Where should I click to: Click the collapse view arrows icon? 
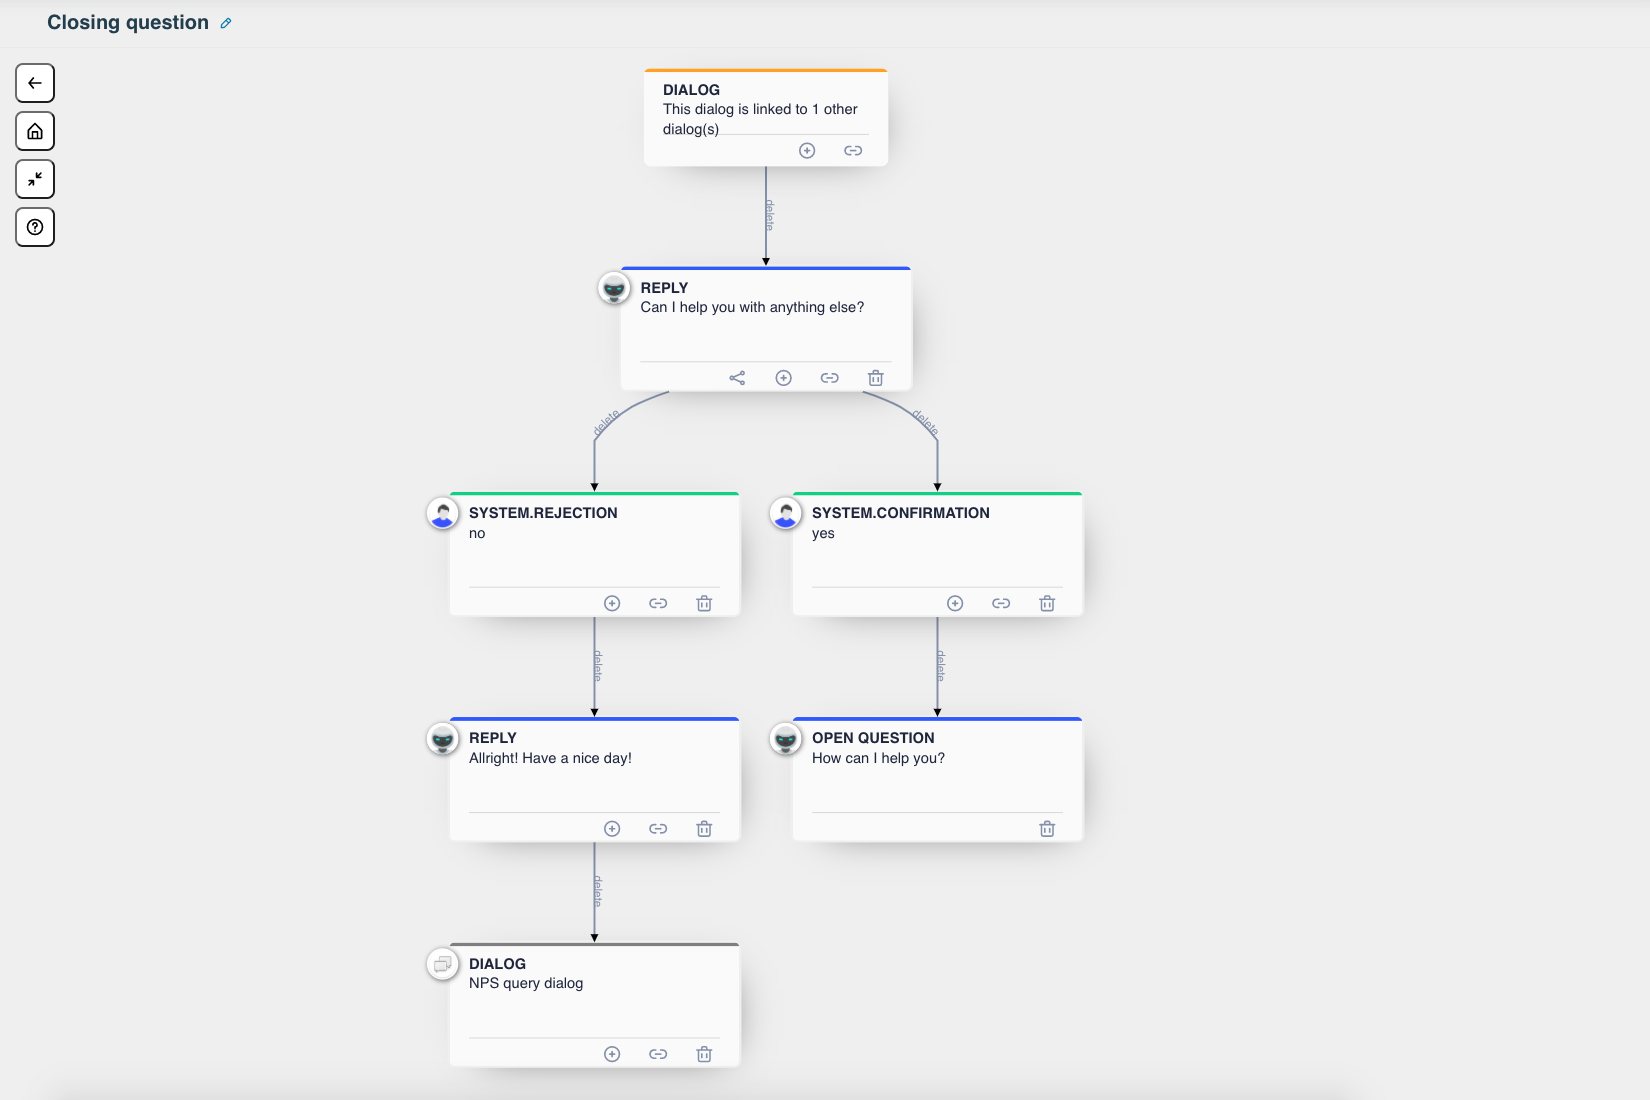35,179
